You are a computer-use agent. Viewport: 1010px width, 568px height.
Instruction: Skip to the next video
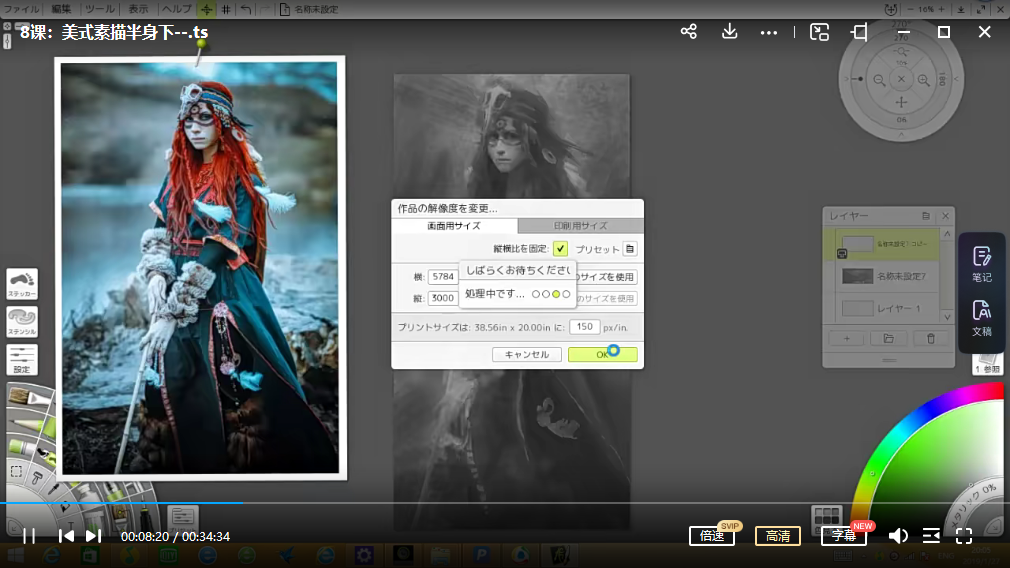pyautogui.click(x=93, y=536)
